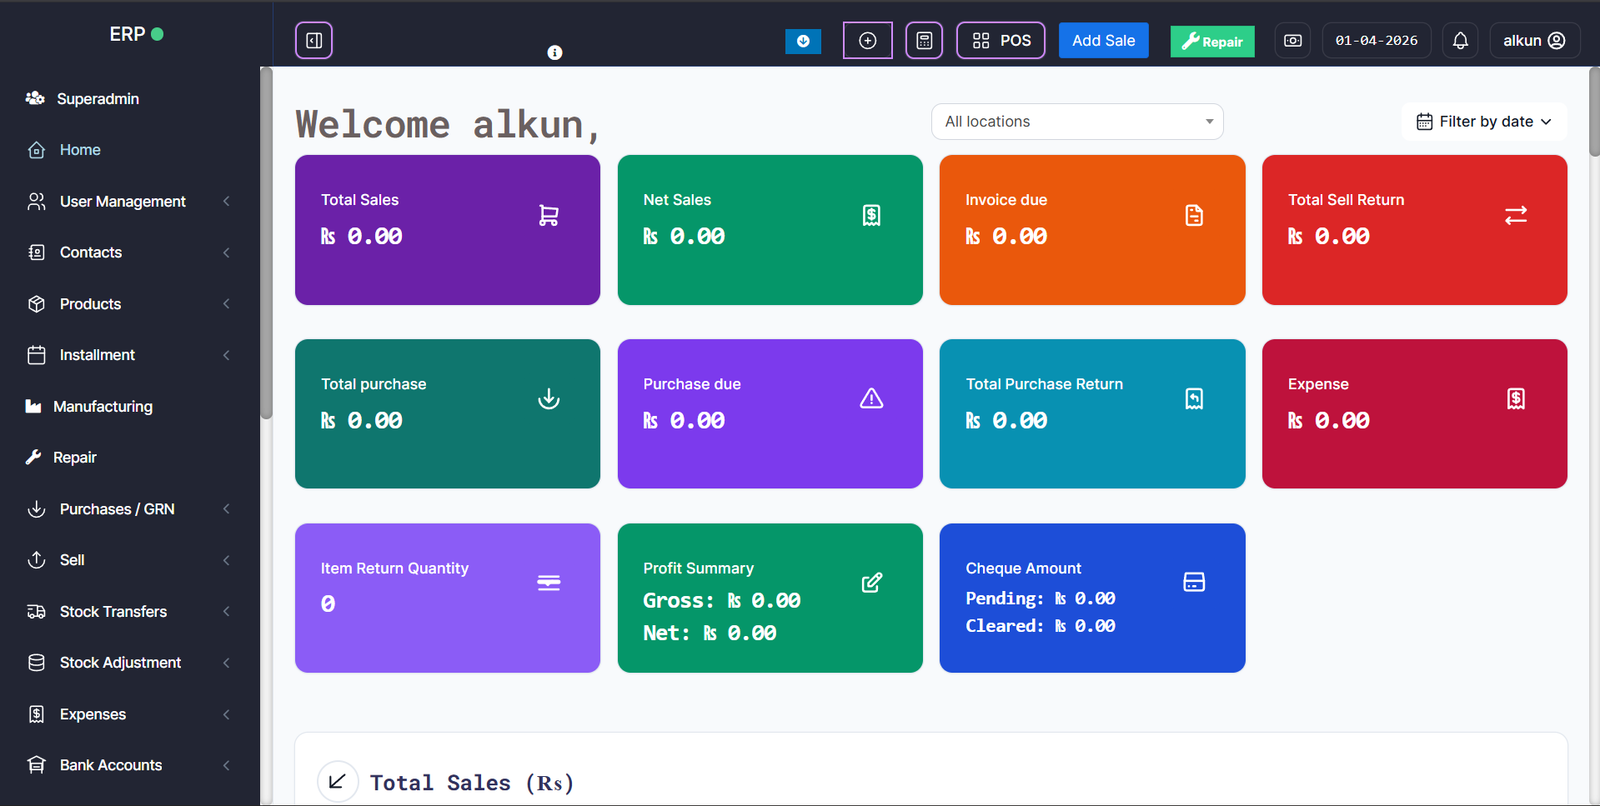This screenshot has height=806, width=1600.
Task: Expand the Bank Accounts submenu arrow
Action: pos(226,765)
